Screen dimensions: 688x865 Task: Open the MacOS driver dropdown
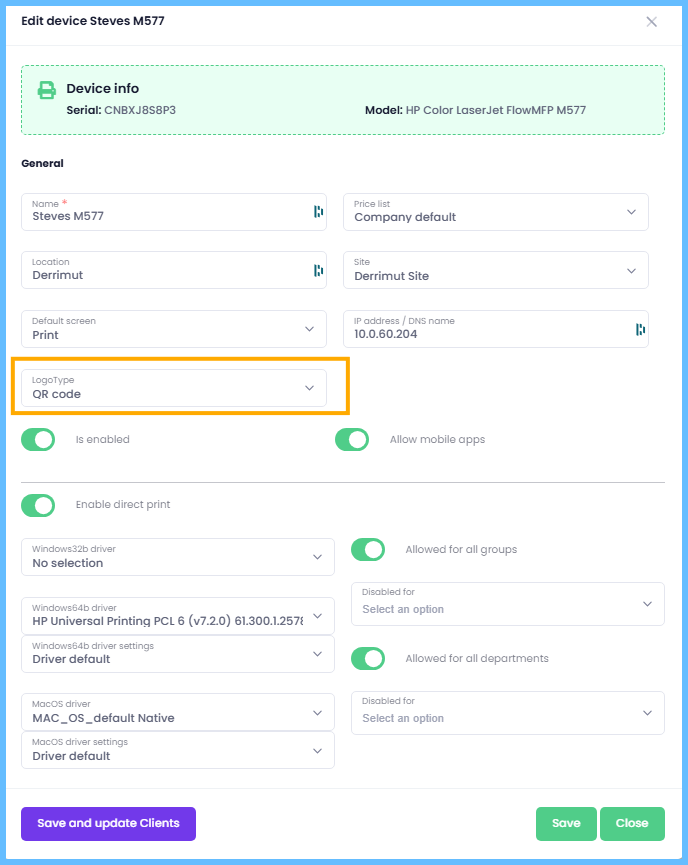click(x=178, y=712)
